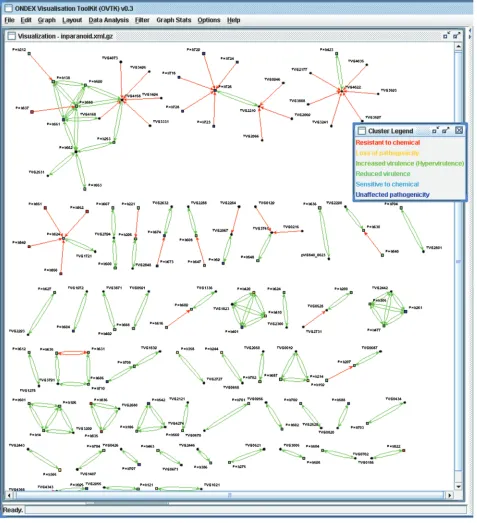Close the Cluster Legend panel
This screenshot has height=523, width=477.
click(459, 130)
